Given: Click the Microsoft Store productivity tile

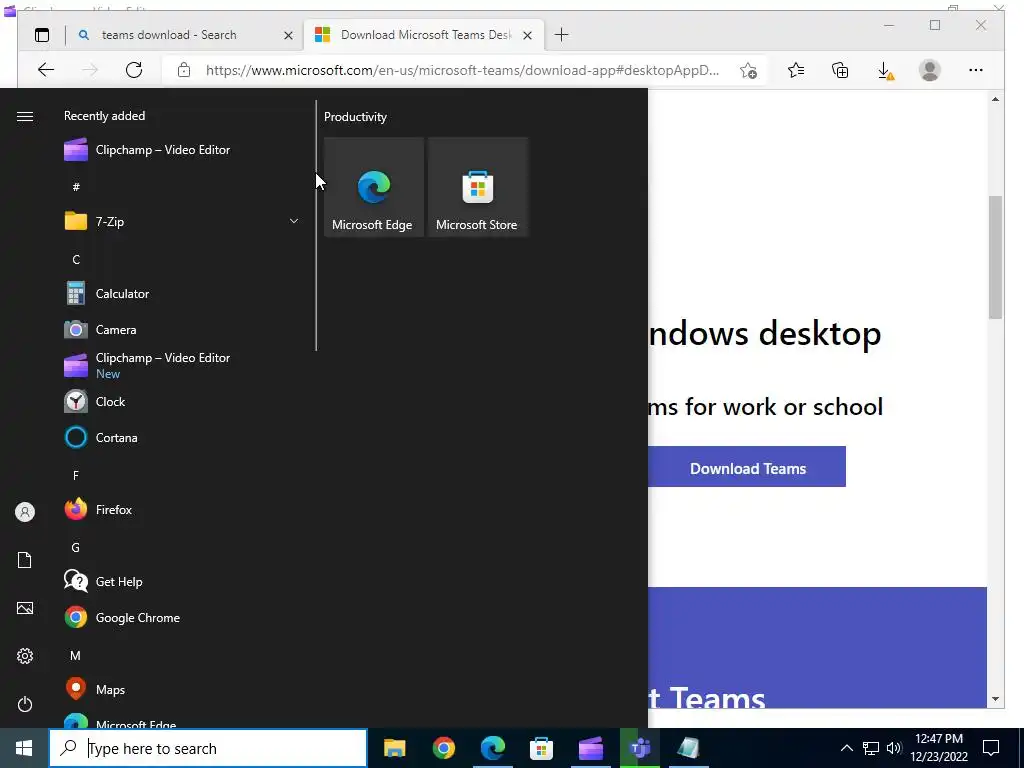Looking at the screenshot, I should (x=477, y=187).
